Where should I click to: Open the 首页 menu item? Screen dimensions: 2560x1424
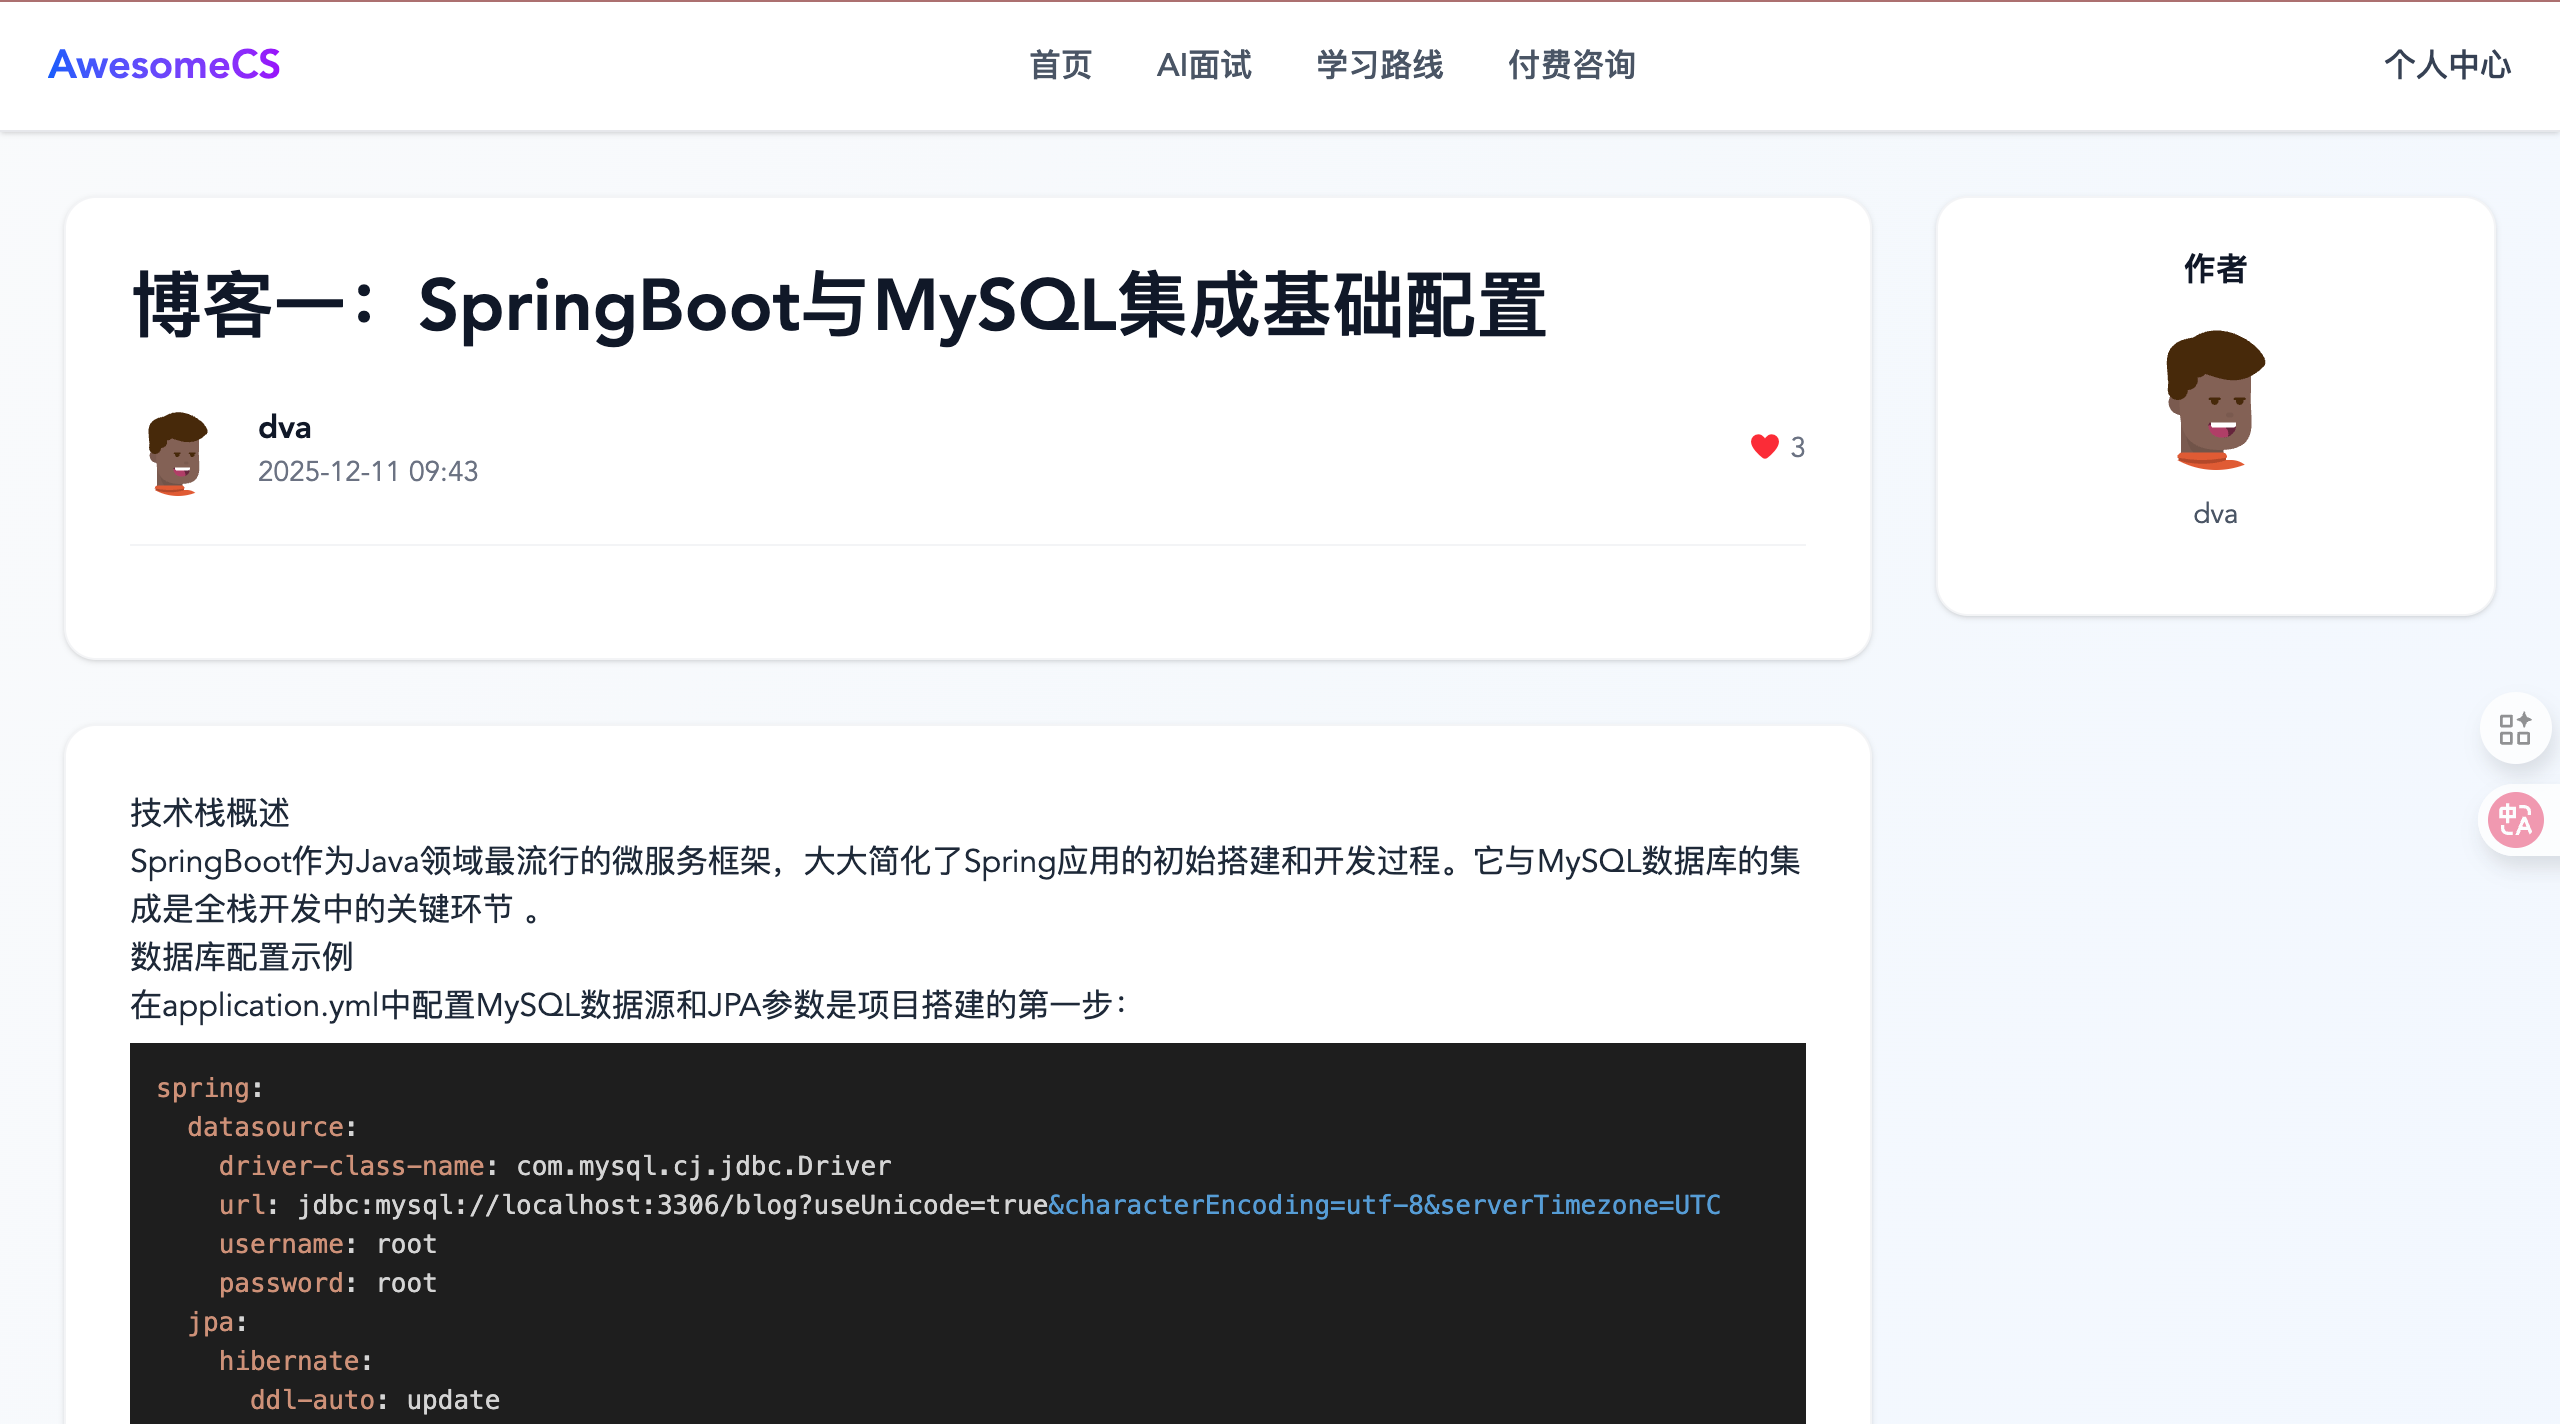pyautogui.click(x=1060, y=65)
